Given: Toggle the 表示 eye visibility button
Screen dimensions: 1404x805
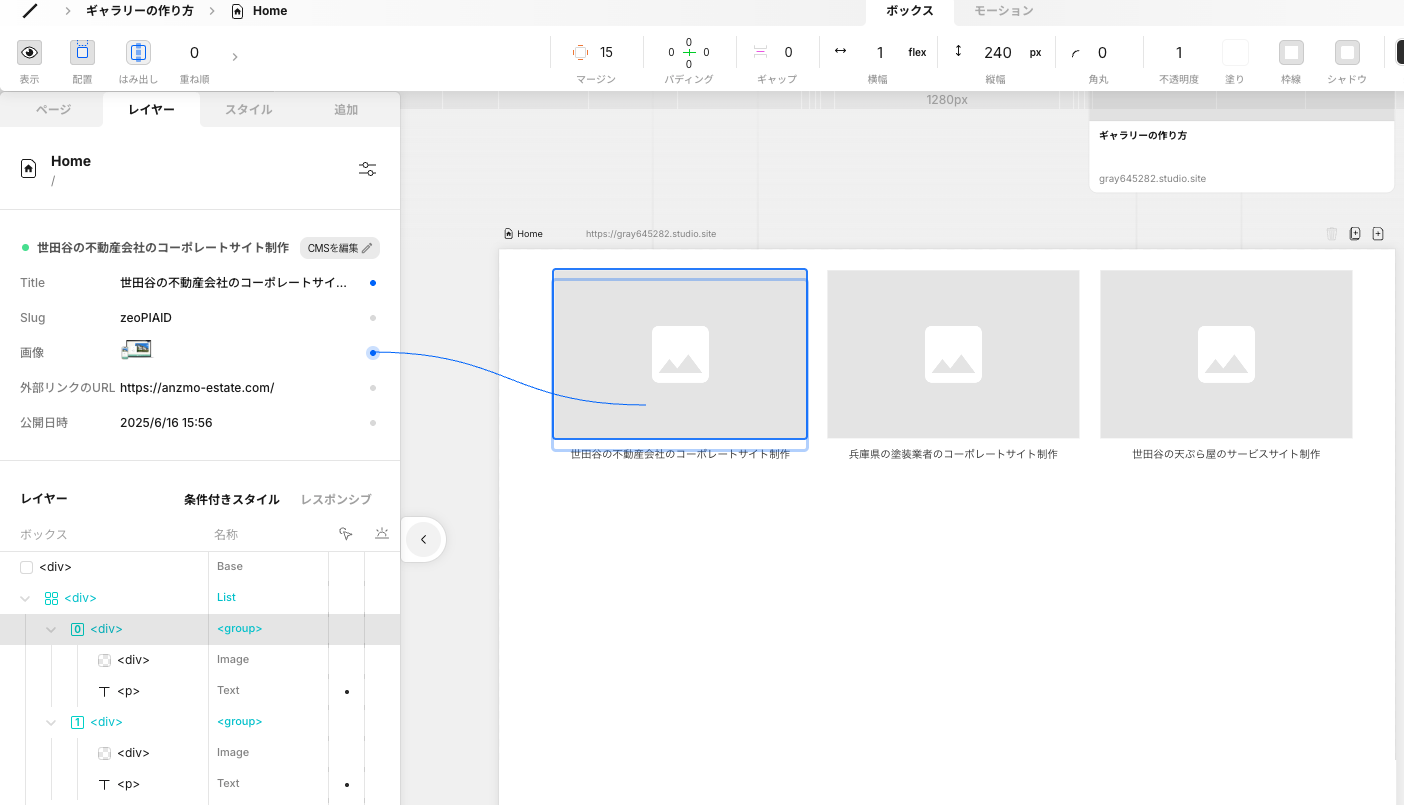Looking at the screenshot, I should [30, 53].
